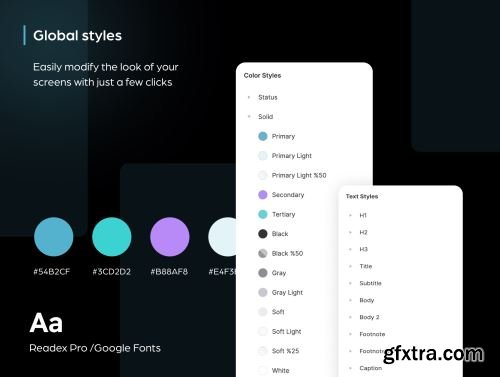Click the "Aa" font sample
500x377 pixels.
[x=46, y=323]
